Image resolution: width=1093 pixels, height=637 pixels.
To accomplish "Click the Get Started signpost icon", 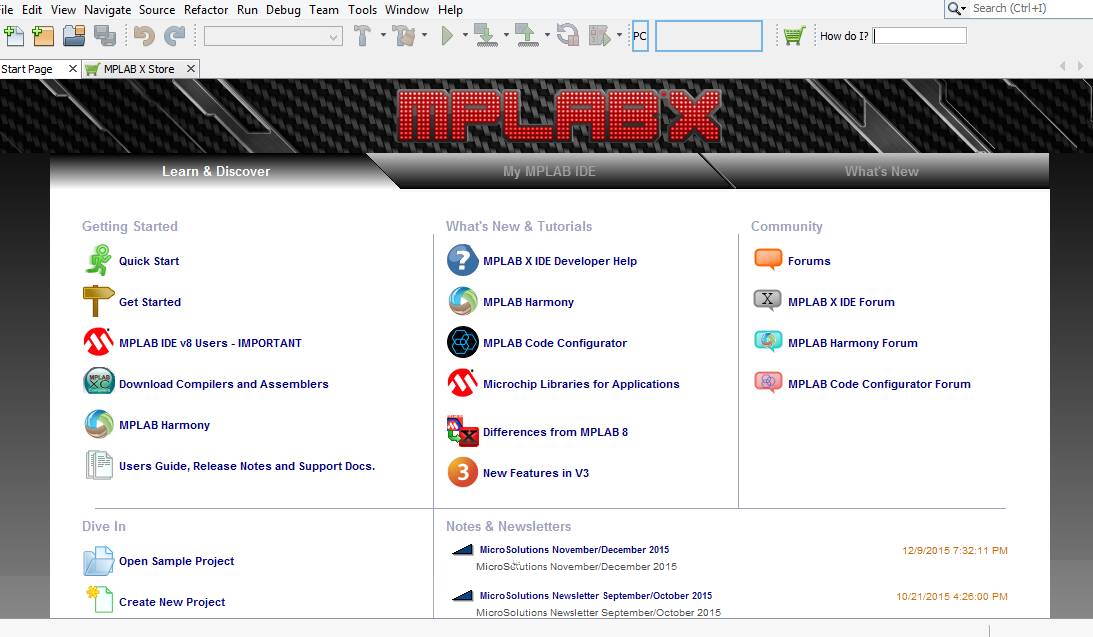I will pos(98,302).
